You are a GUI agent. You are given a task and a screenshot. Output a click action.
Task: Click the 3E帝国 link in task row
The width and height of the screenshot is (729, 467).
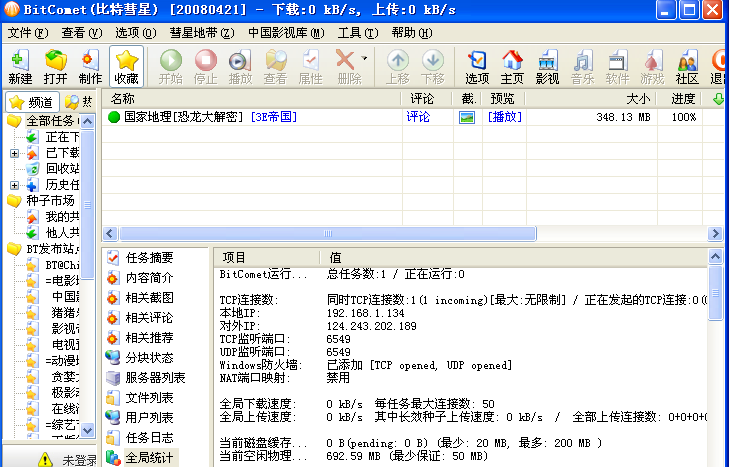[274, 117]
